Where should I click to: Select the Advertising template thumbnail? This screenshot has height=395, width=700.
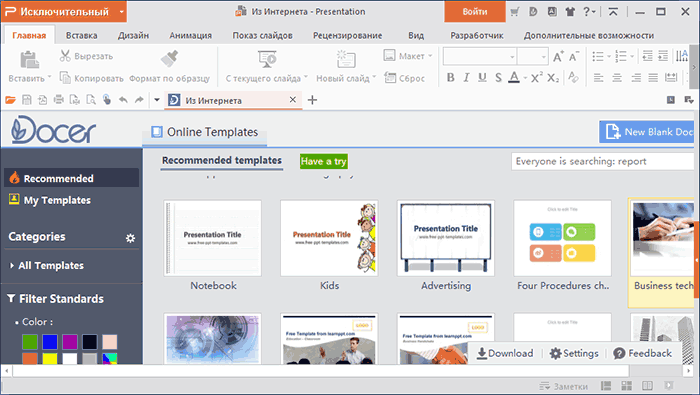tap(446, 238)
